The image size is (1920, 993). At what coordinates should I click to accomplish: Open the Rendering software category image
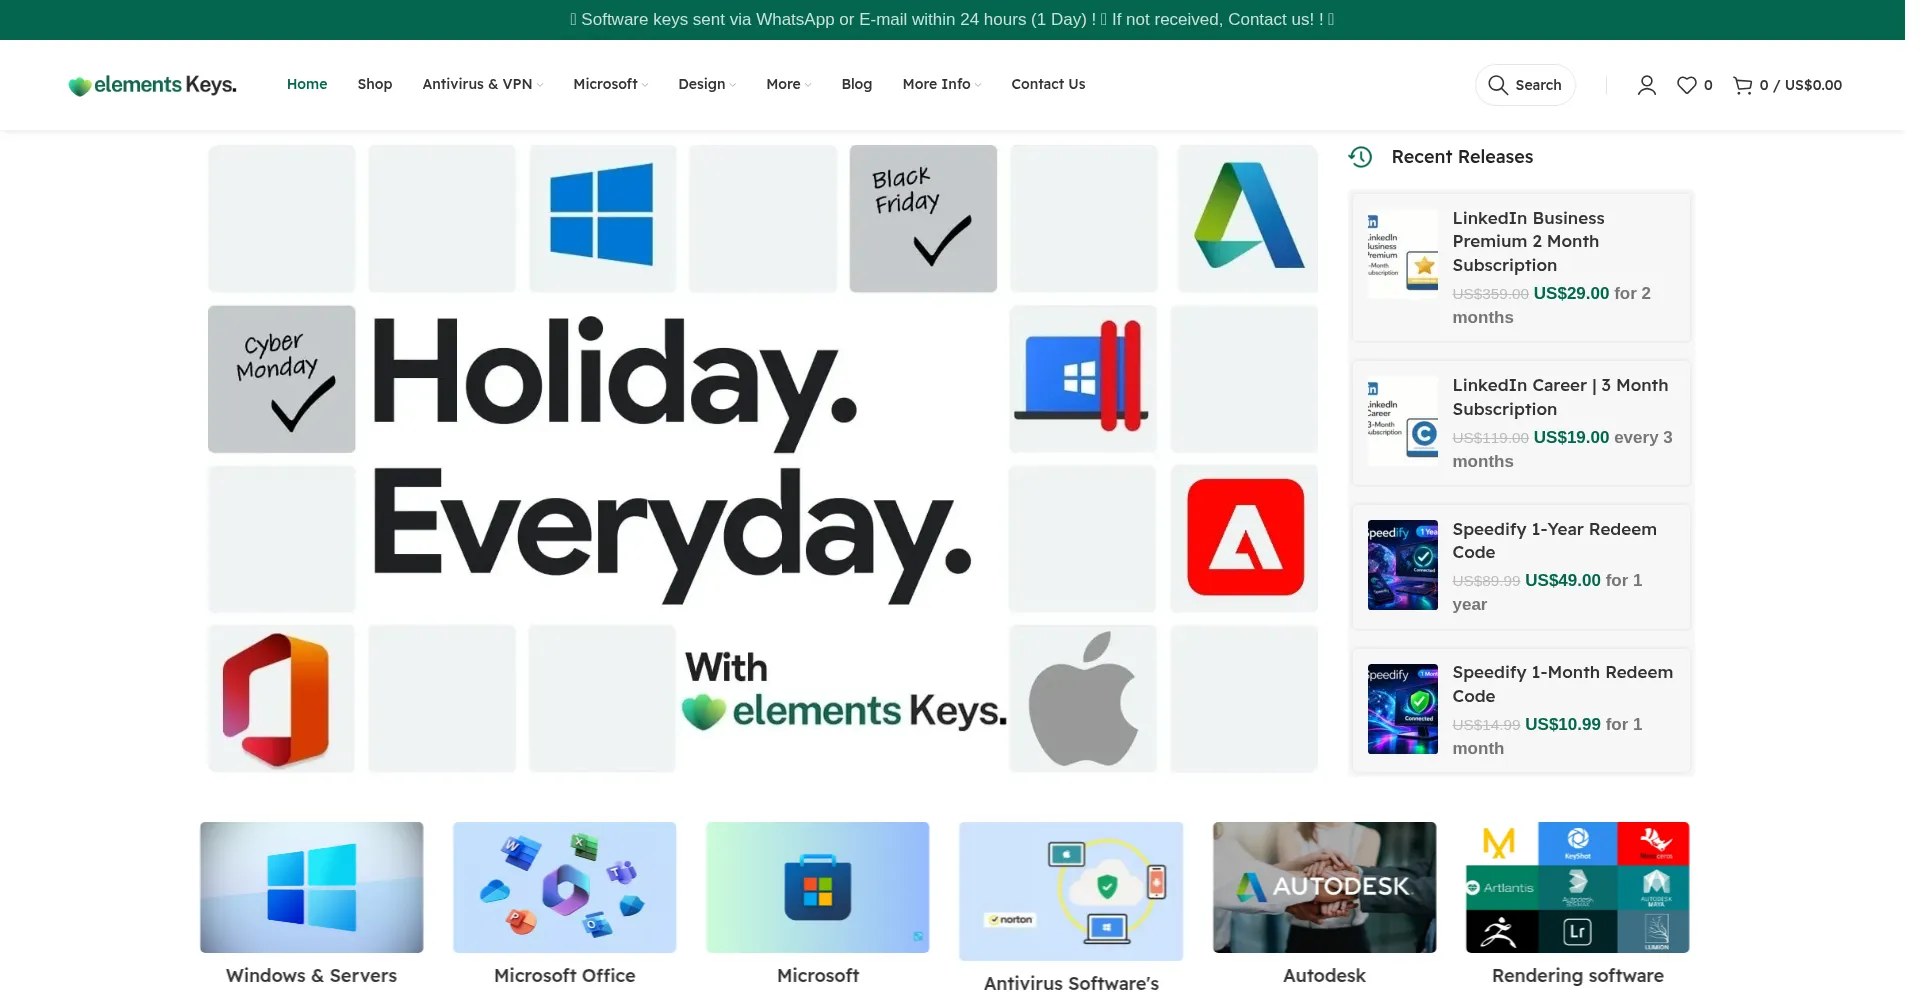coord(1578,887)
